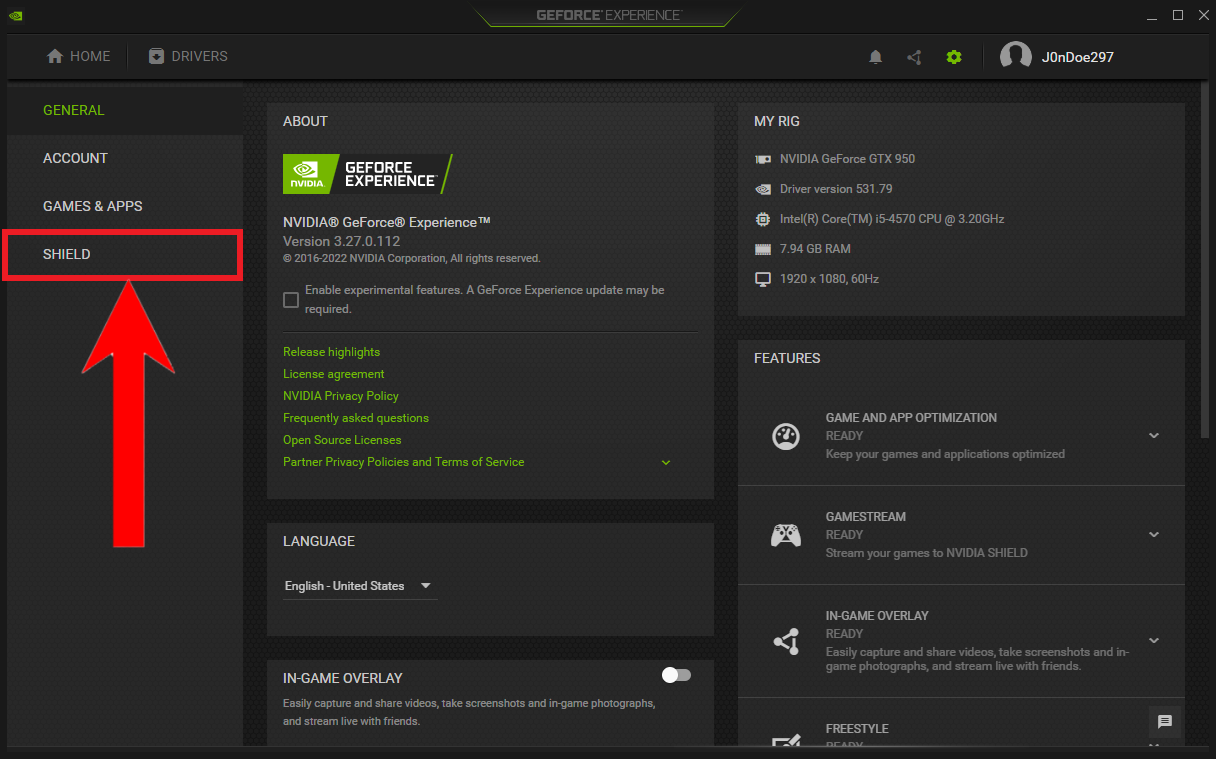Click the Intel Core i5-4570 CPU text
The width and height of the screenshot is (1216, 759).
coord(892,219)
